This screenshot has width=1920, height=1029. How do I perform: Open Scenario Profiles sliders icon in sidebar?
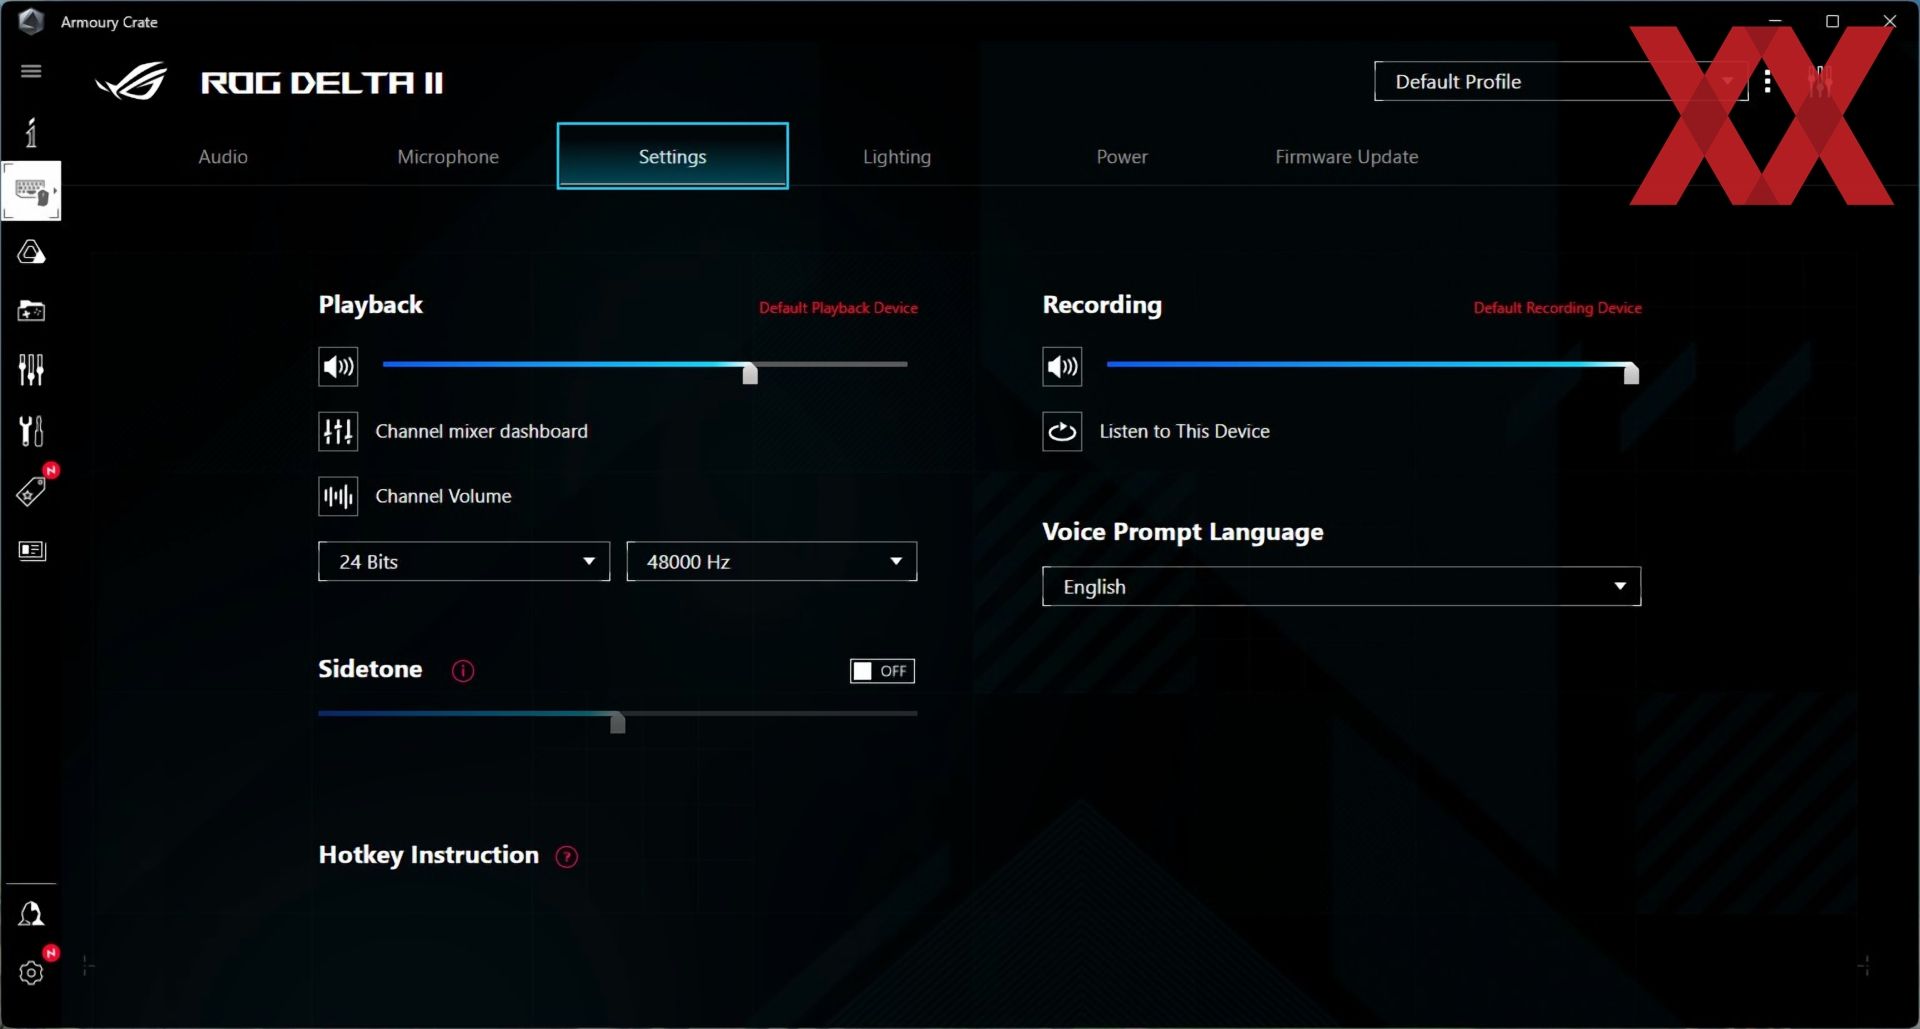(x=31, y=370)
